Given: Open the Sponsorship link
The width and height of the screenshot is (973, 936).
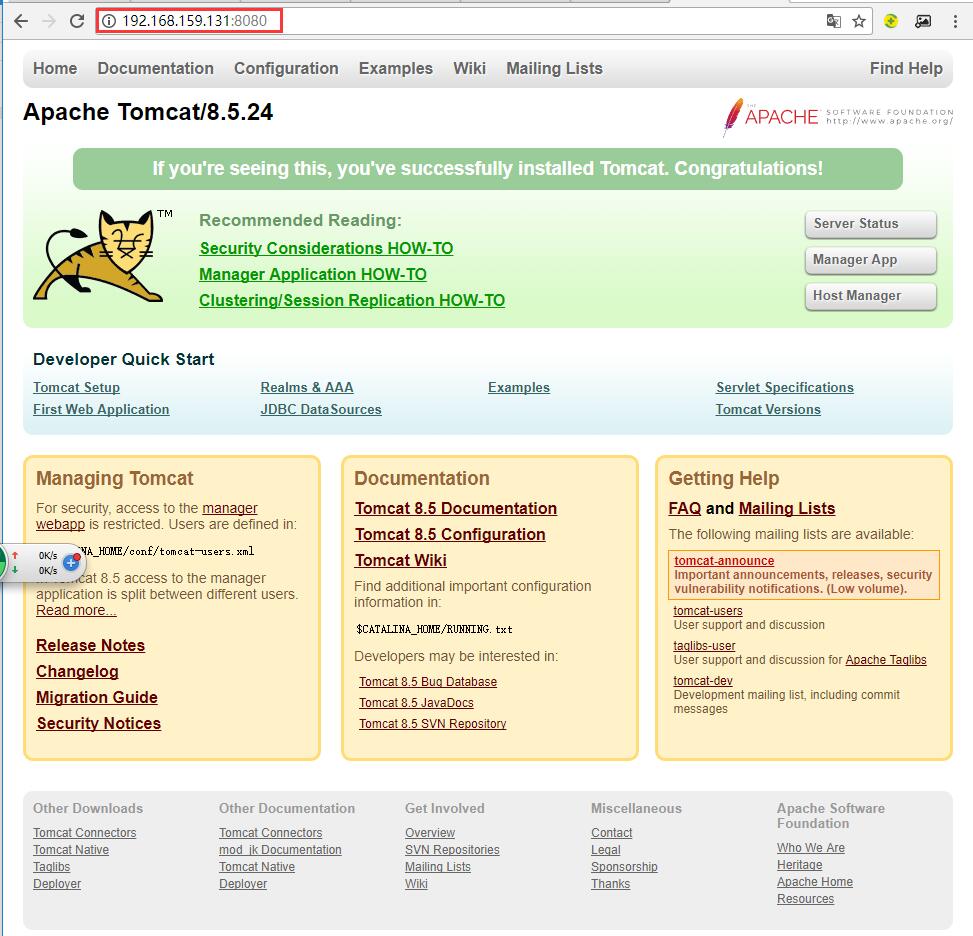Looking at the screenshot, I should pyautogui.click(x=624, y=867).
